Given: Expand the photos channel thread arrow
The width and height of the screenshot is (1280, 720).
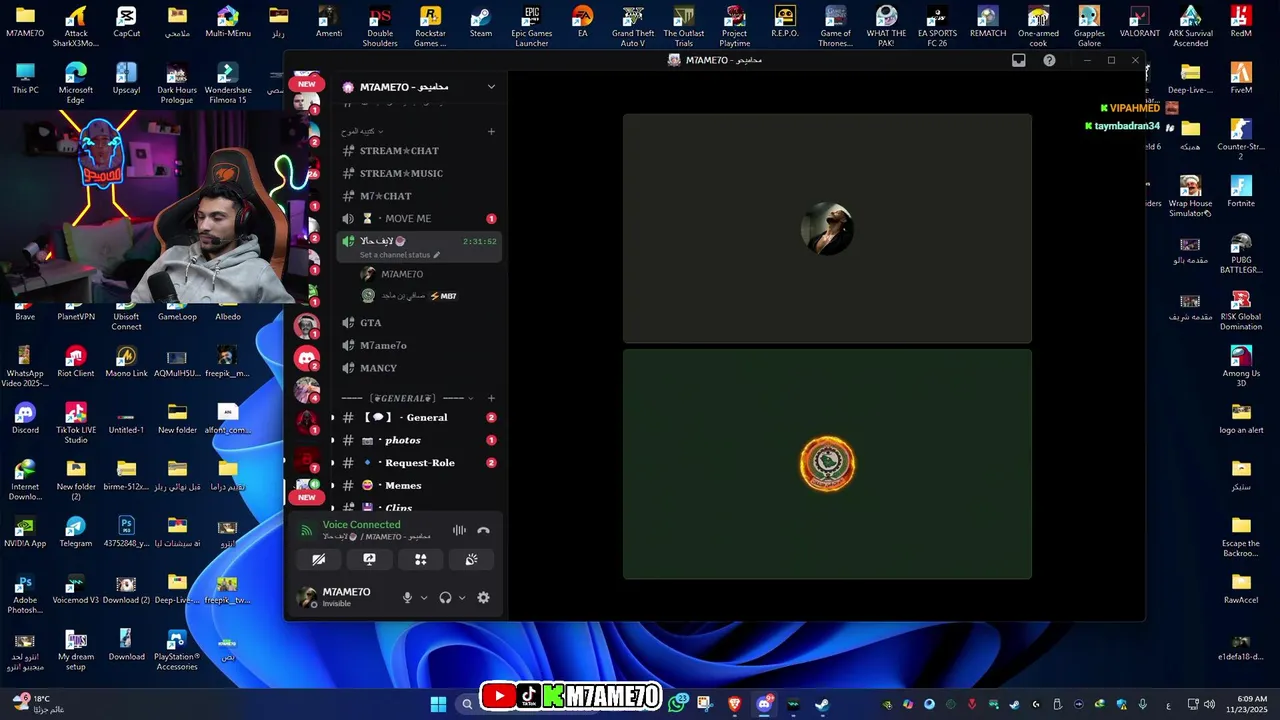Looking at the screenshot, I should click(333, 441).
